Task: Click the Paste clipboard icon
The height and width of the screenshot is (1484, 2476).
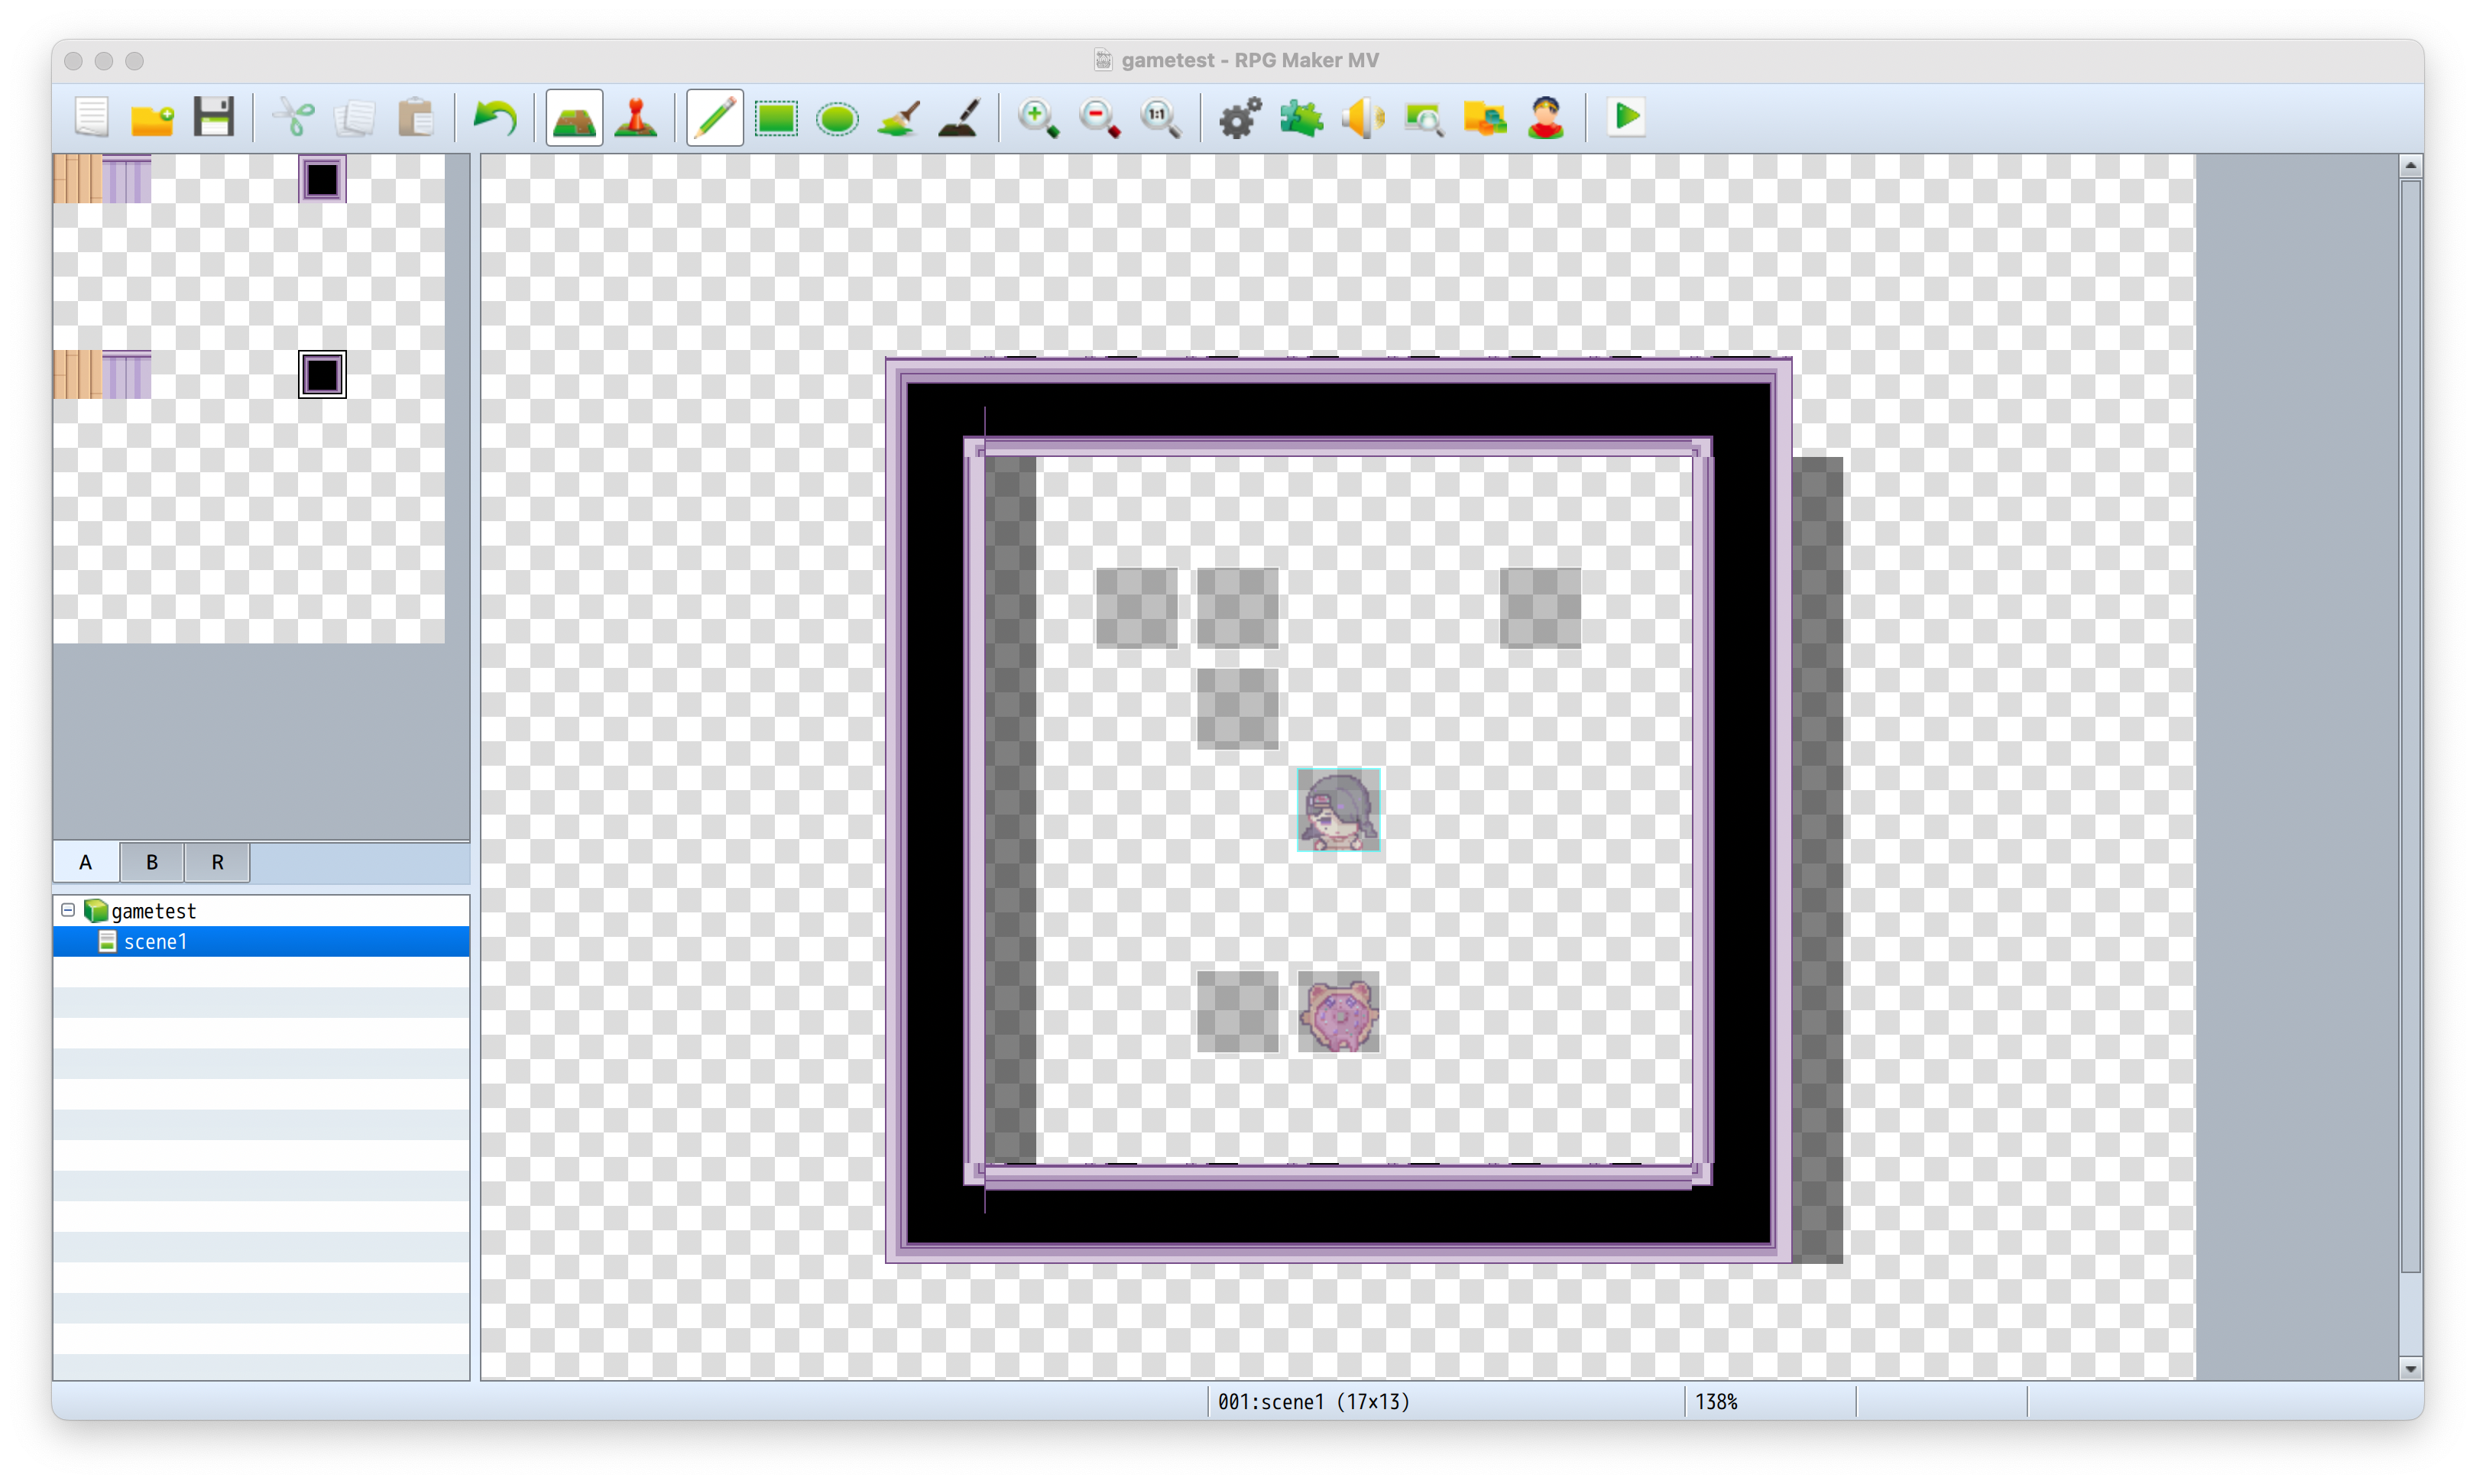Action: click(416, 118)
